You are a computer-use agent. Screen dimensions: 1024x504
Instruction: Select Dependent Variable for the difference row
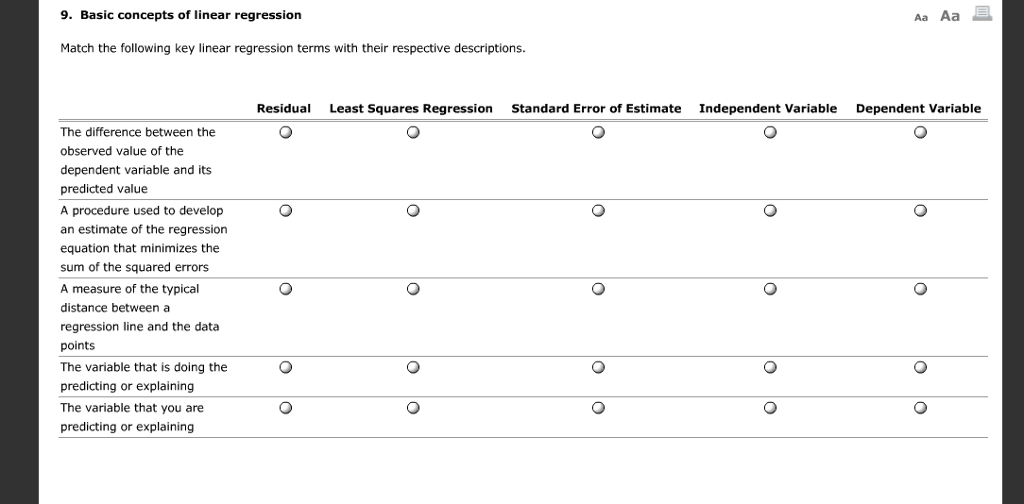(920, 133)
